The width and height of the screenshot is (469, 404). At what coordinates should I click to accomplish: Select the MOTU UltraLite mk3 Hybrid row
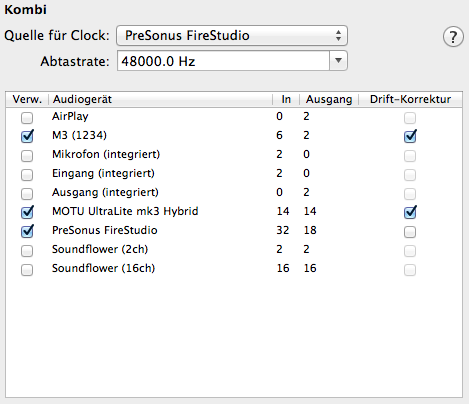pyautogui.click(x=234, y=211)
